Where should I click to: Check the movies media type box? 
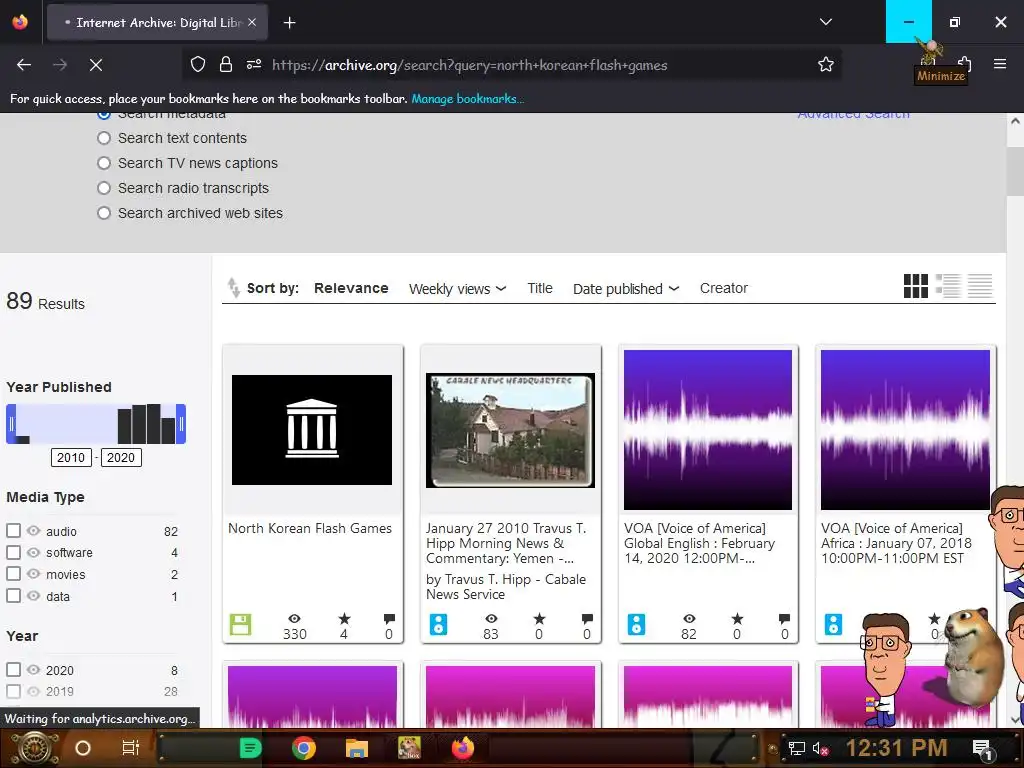pos(13,574)
